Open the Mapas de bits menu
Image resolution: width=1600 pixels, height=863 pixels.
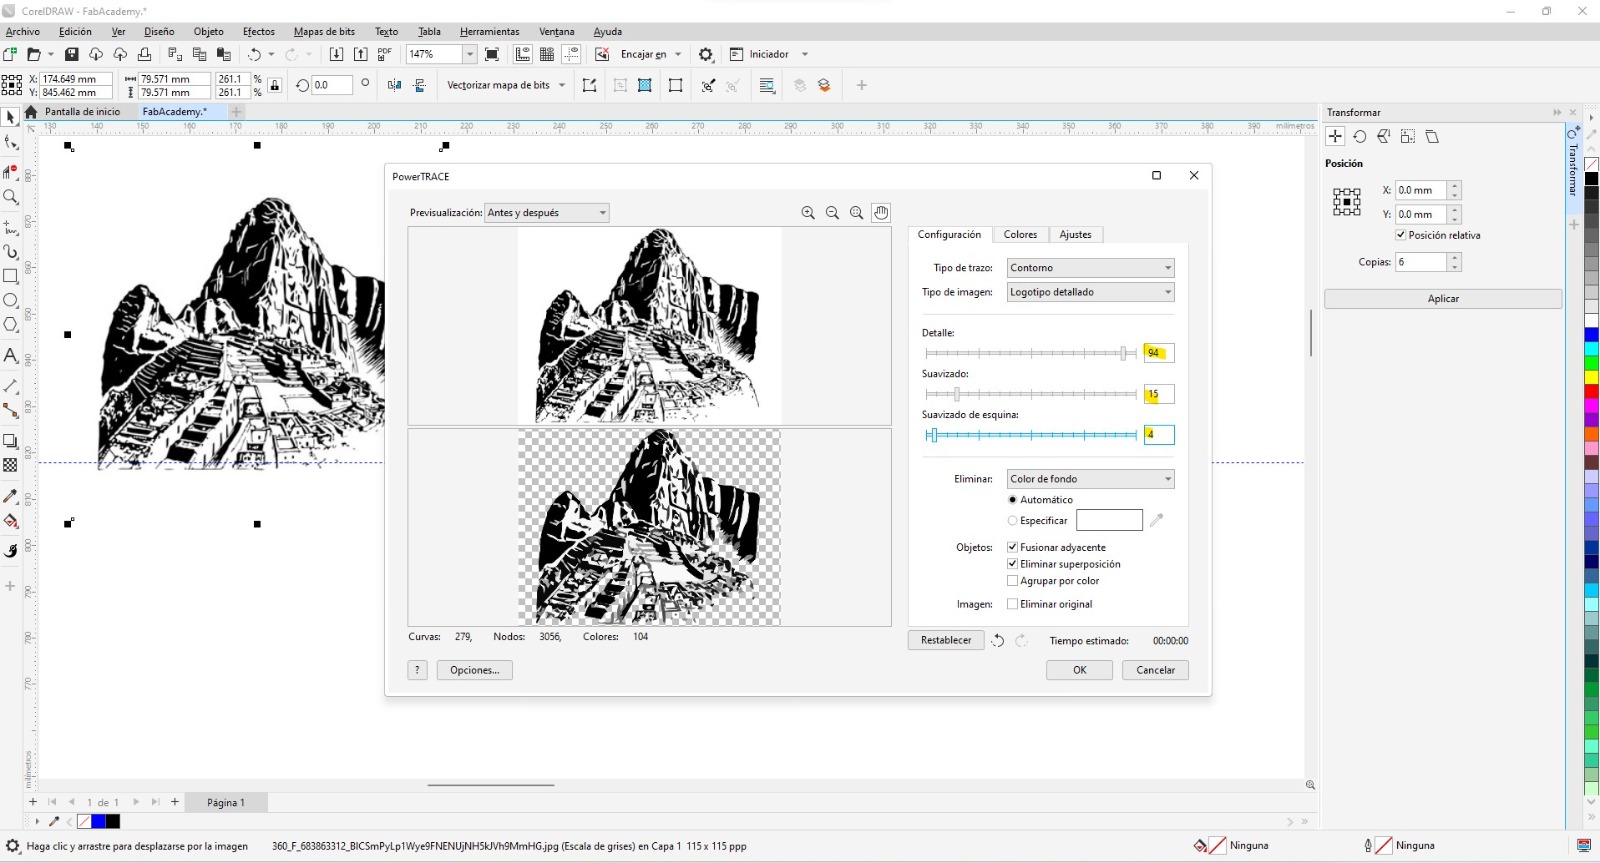(324, 32)
